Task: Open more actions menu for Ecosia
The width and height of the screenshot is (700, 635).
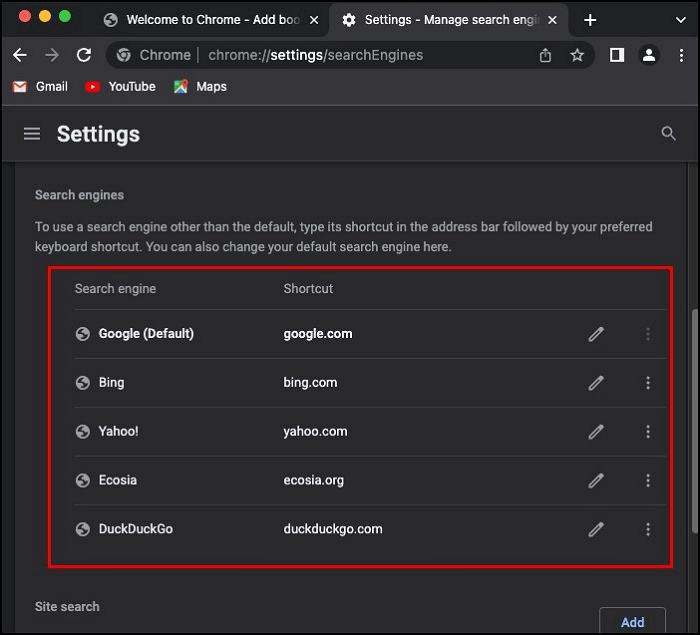Action: [x=648, y=481]
